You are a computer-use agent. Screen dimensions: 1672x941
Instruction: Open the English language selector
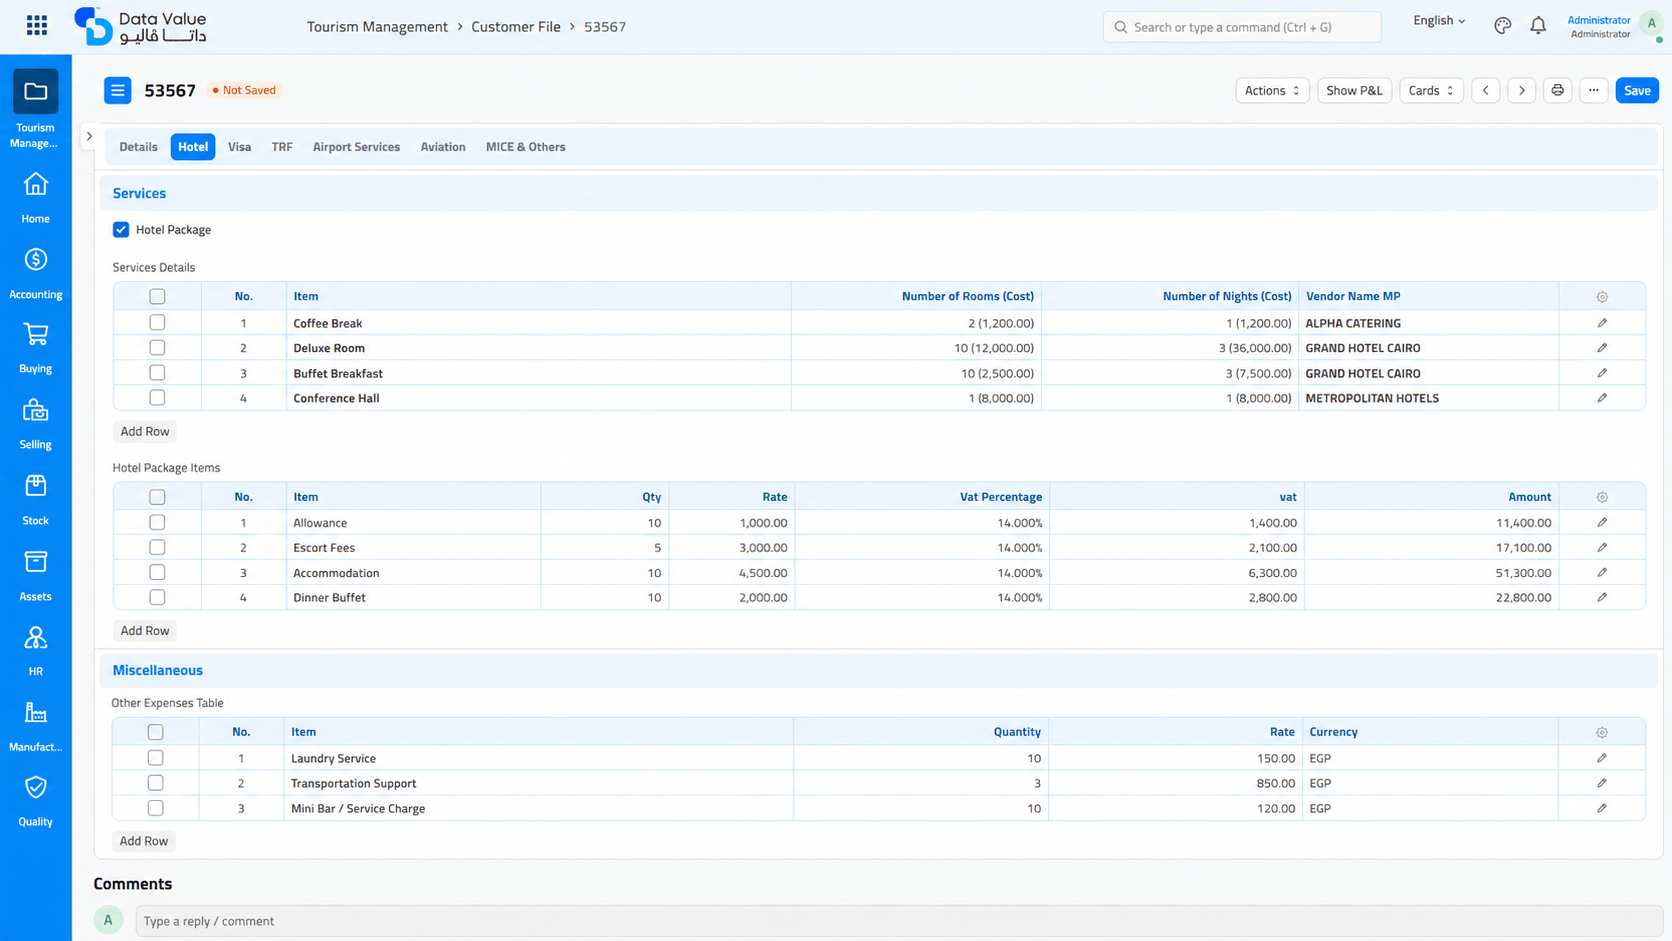pos(1439,20)
